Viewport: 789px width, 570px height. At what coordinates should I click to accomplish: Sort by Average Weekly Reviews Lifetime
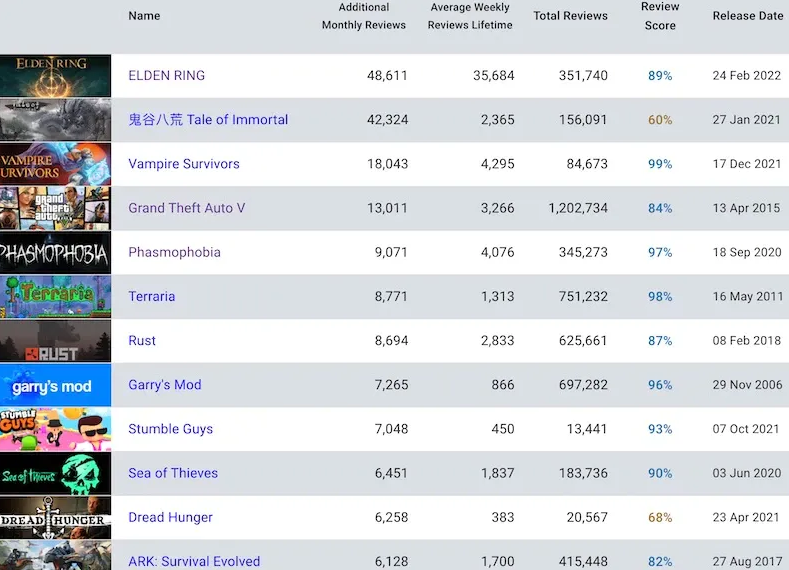tap(470, 16)
